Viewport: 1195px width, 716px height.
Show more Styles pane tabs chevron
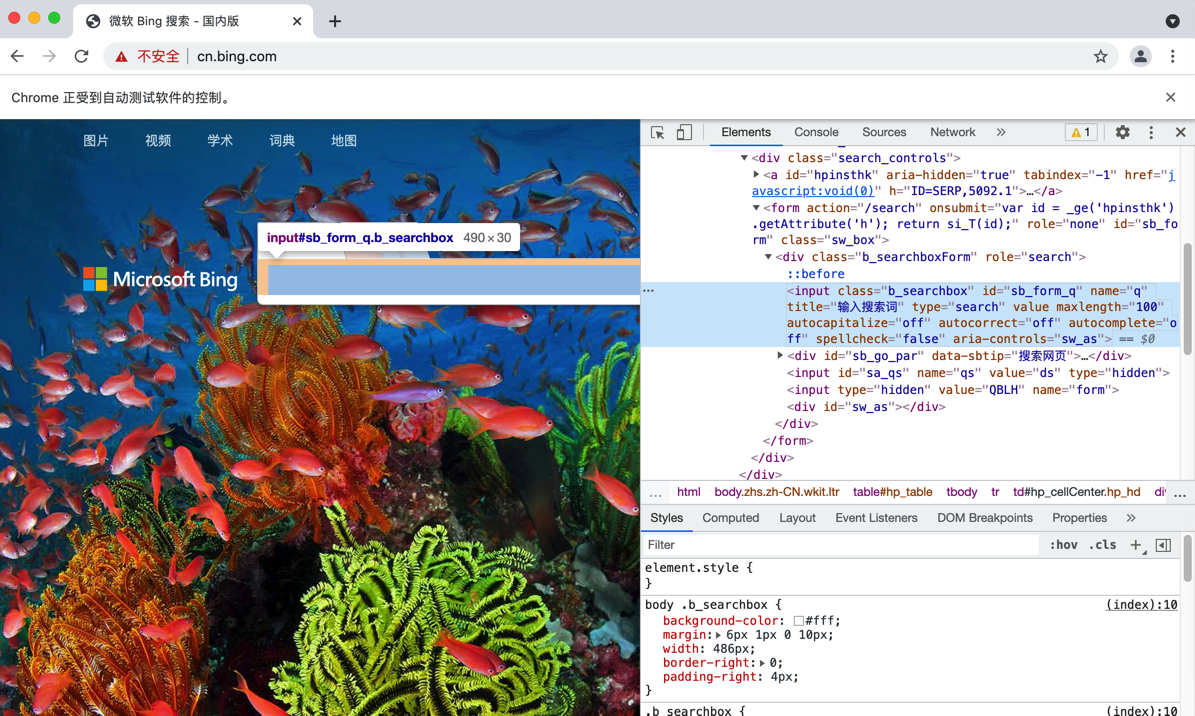(1131, 518)
